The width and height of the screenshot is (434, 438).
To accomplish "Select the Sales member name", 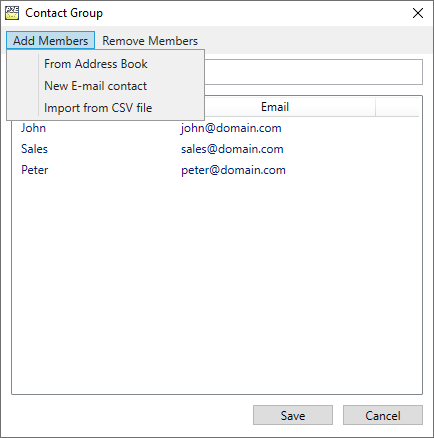I will point(34,149).
